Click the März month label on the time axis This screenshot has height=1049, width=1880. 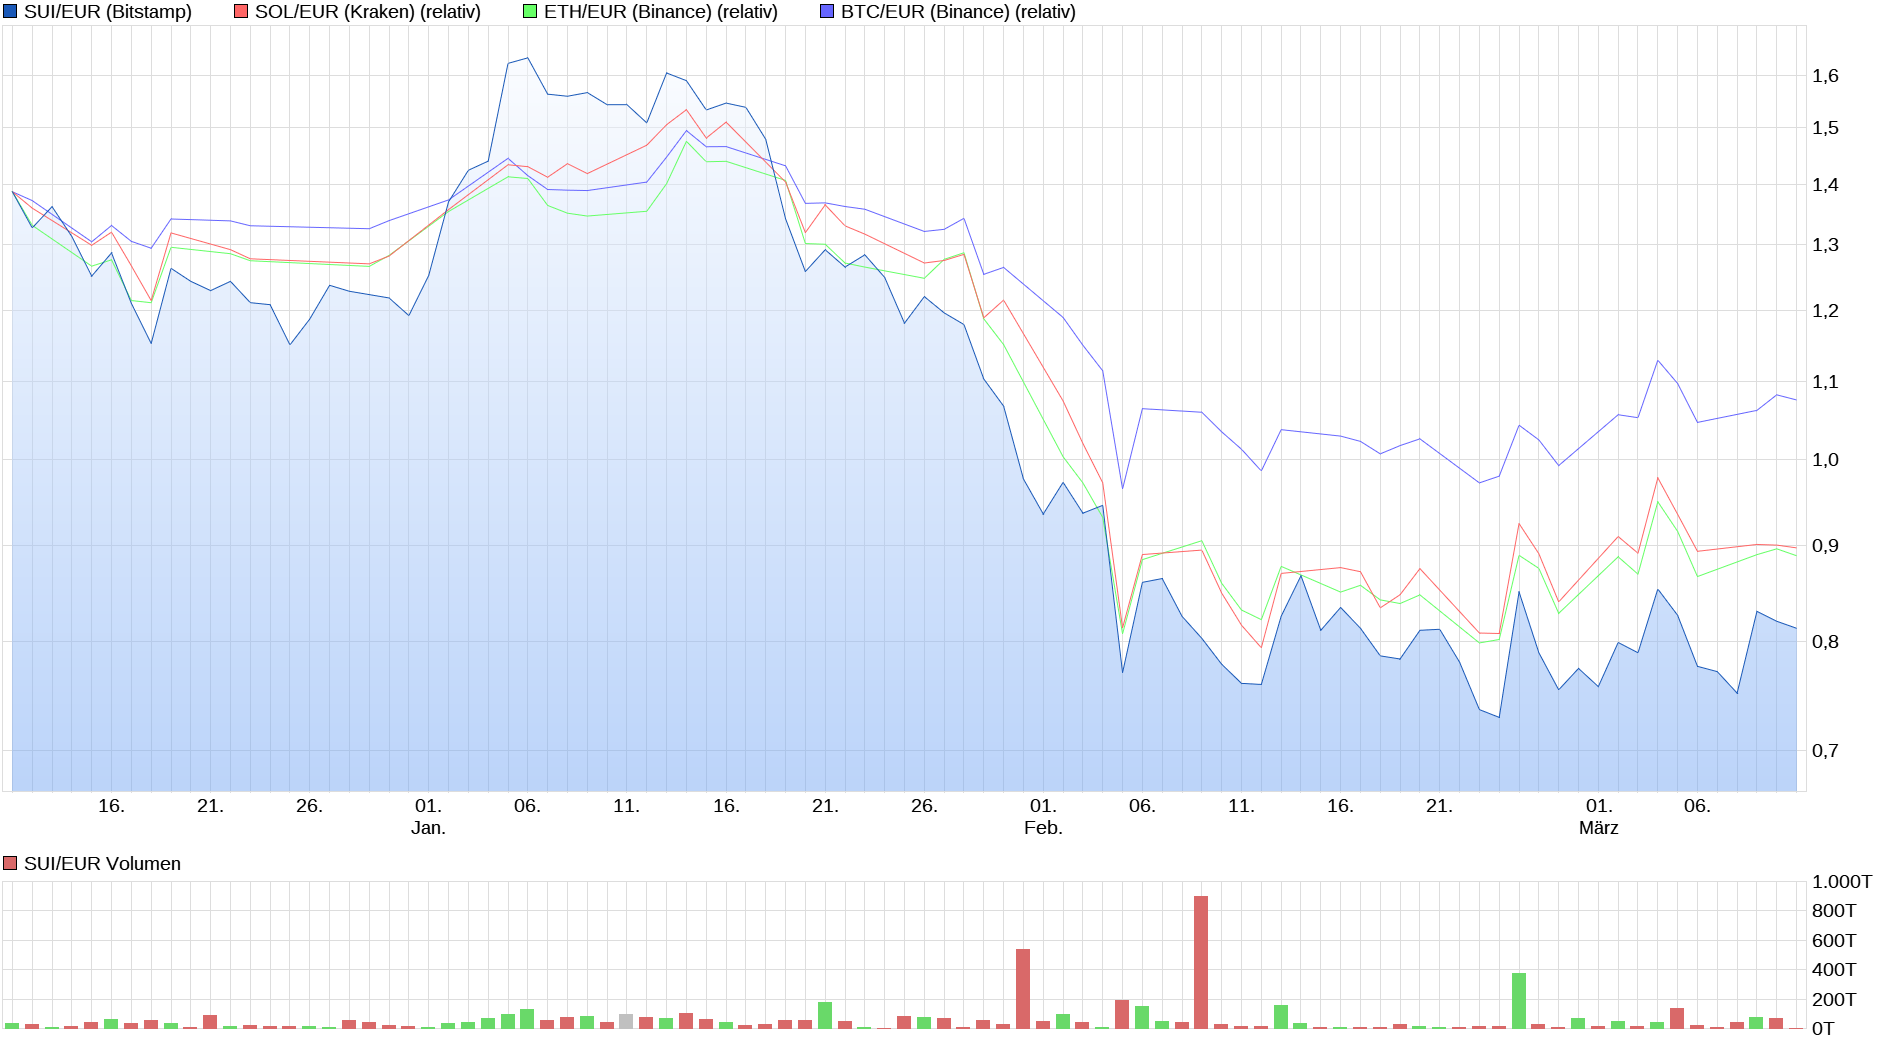1598,828
